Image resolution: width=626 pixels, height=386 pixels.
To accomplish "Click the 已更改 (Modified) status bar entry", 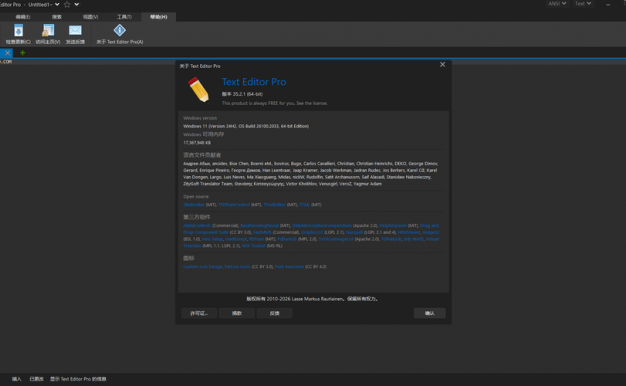I will [36, 379].
